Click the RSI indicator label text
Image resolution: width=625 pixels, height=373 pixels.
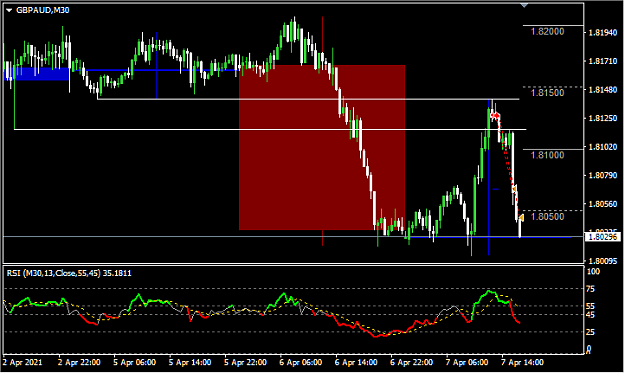69,273
